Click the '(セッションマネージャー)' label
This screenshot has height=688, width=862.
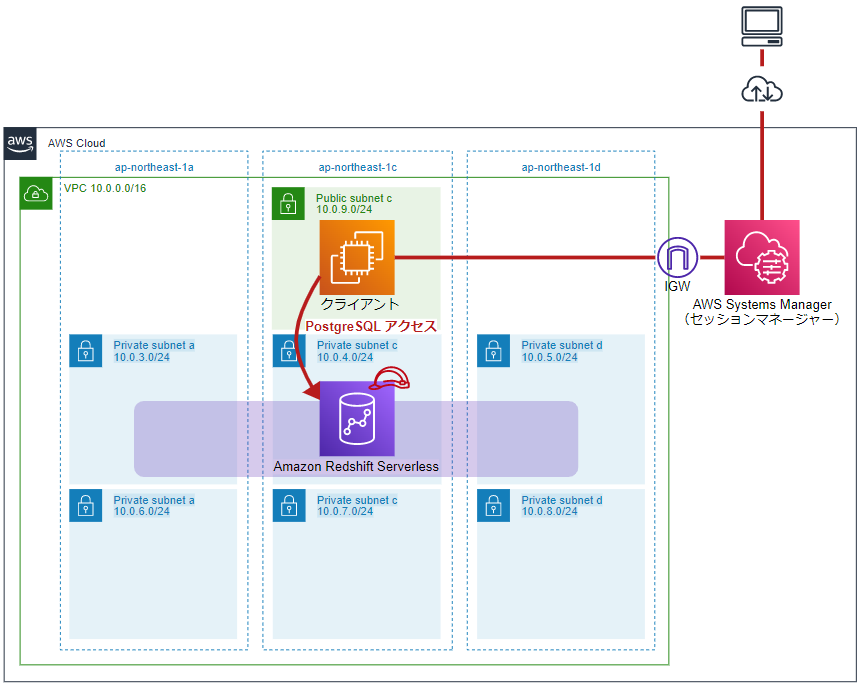coord(762,320)
